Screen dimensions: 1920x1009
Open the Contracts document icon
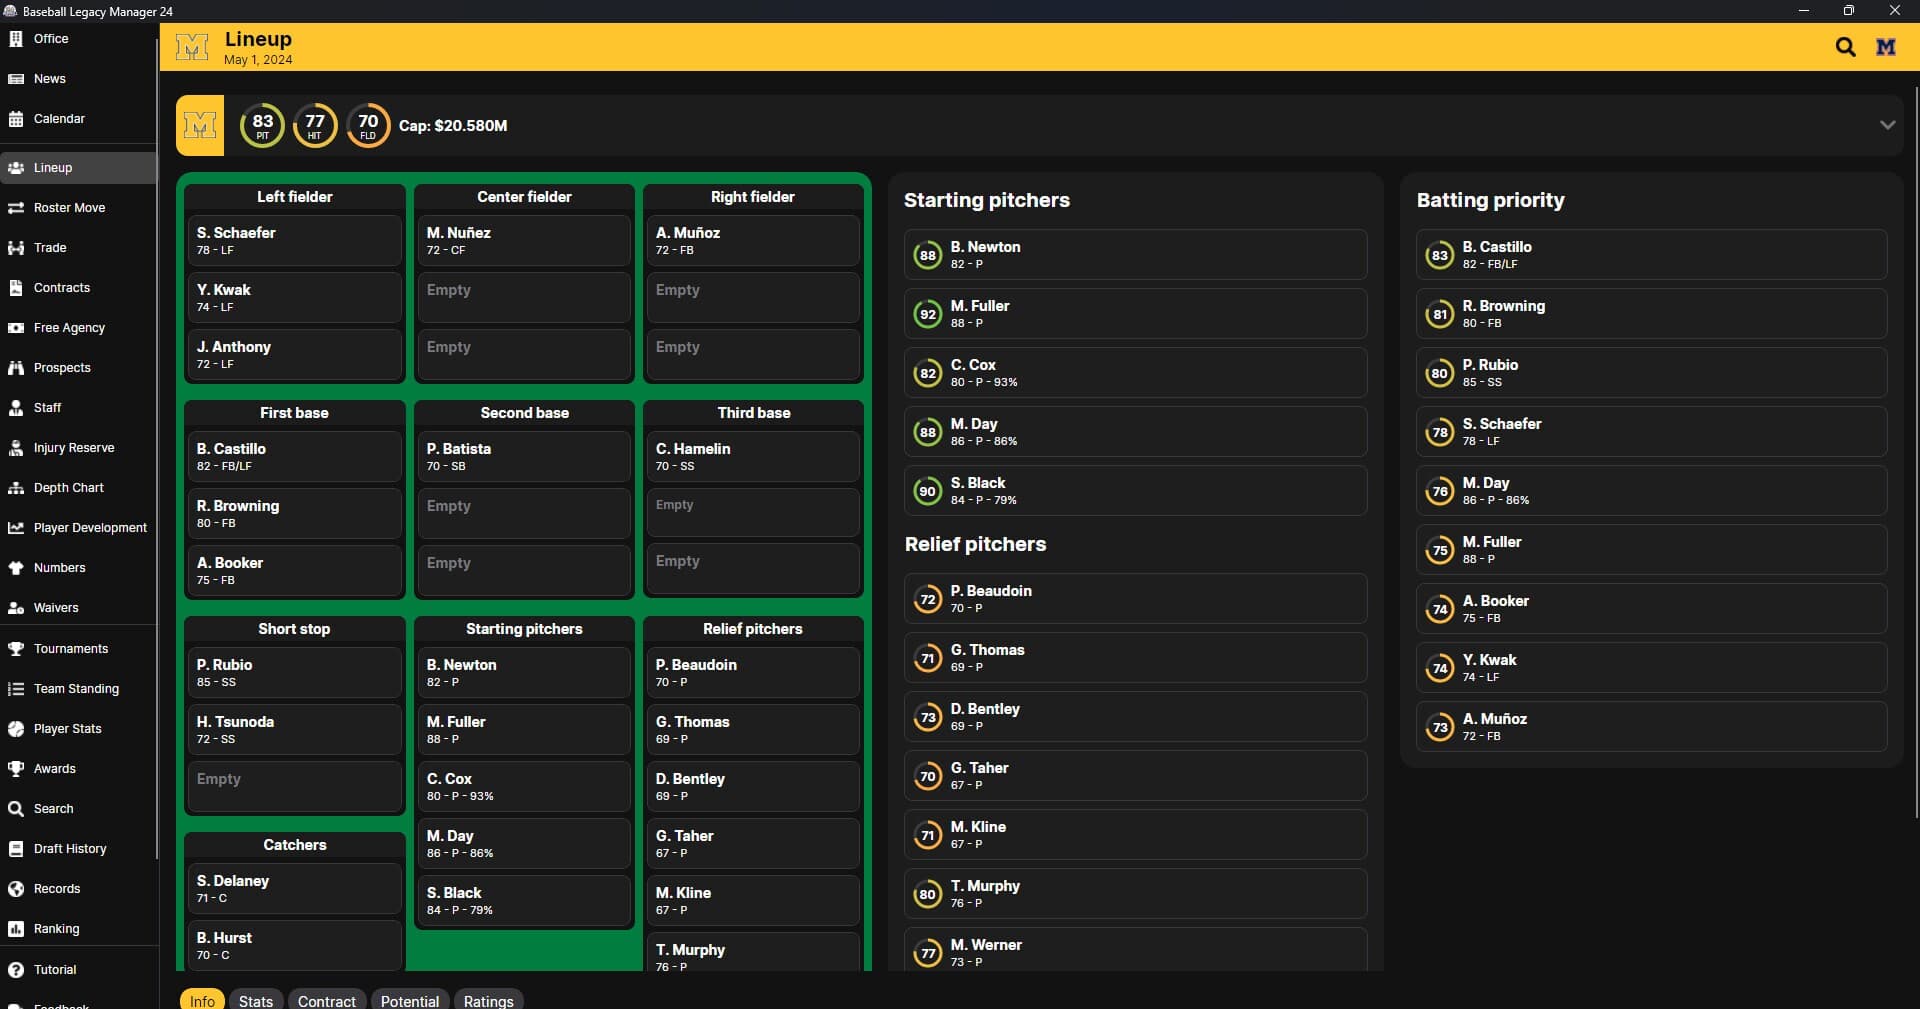coord(16,288)
